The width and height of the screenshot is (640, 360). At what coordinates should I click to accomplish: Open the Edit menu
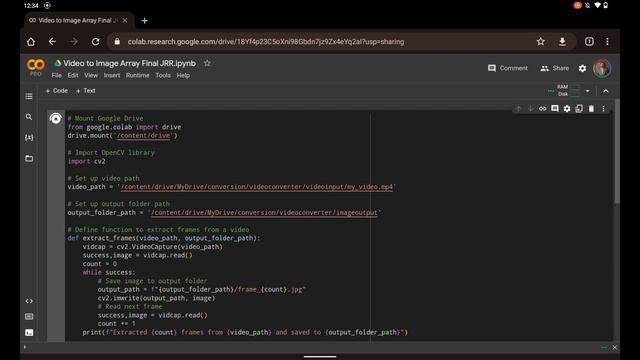[x=73, y=76]
